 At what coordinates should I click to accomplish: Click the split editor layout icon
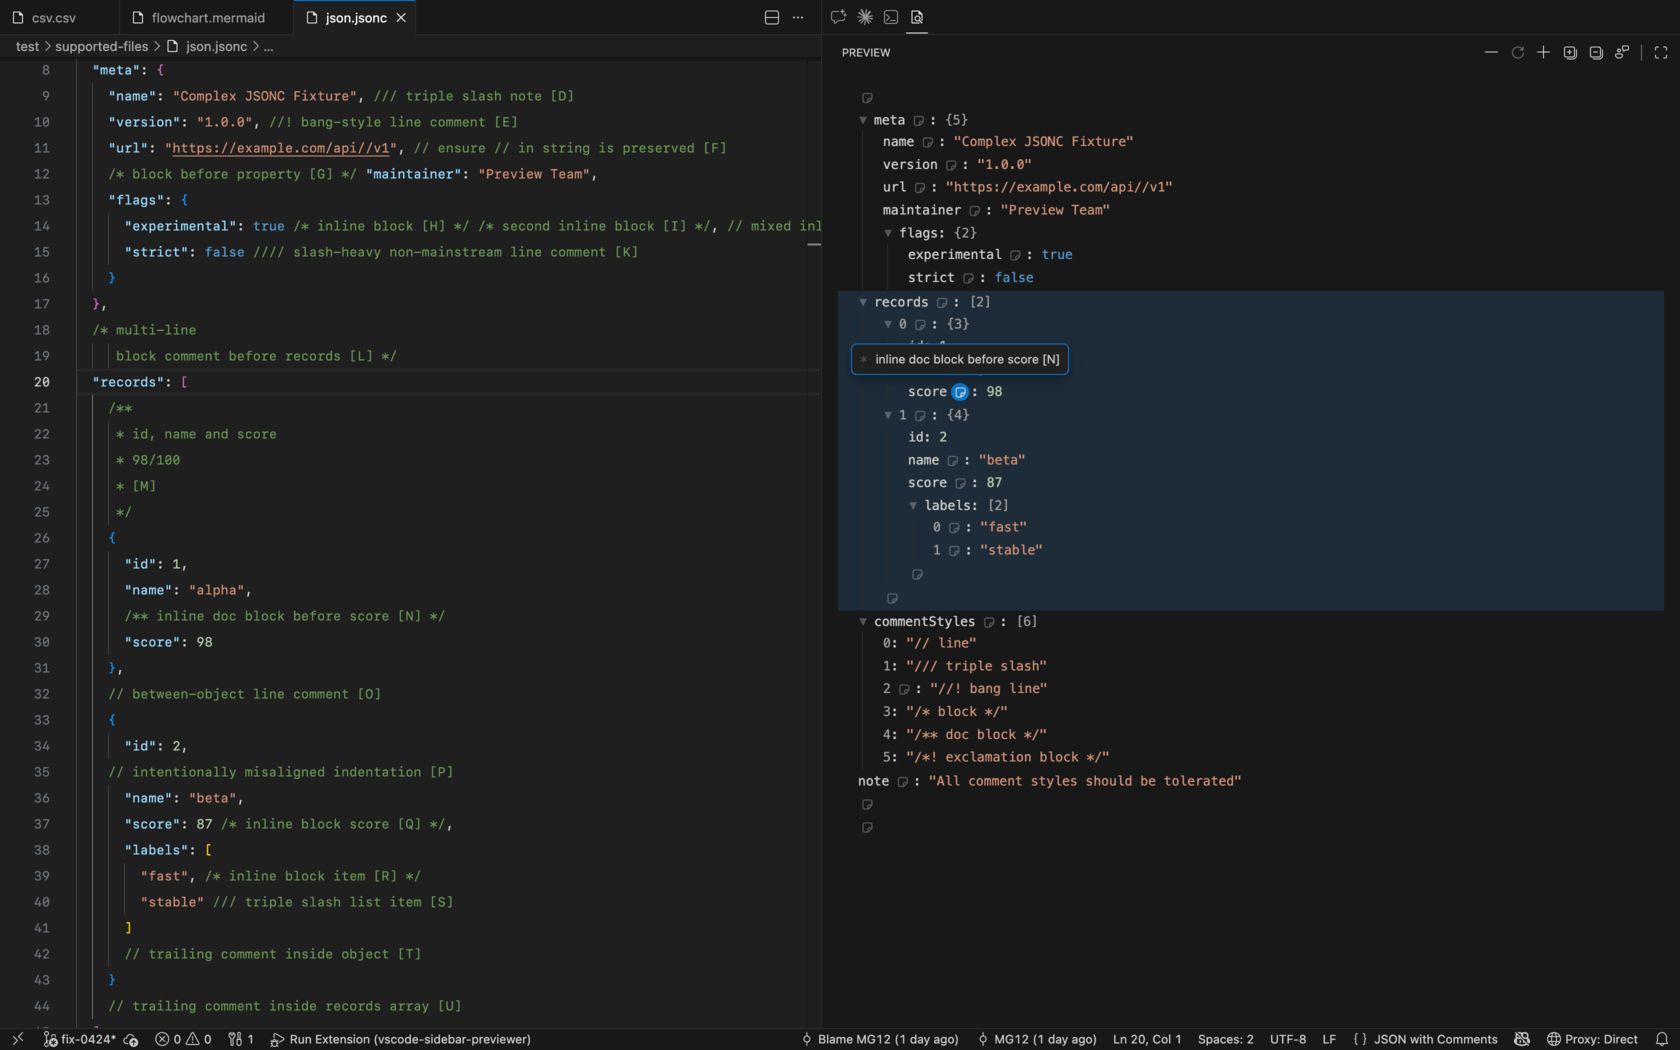tap(772, 17)
